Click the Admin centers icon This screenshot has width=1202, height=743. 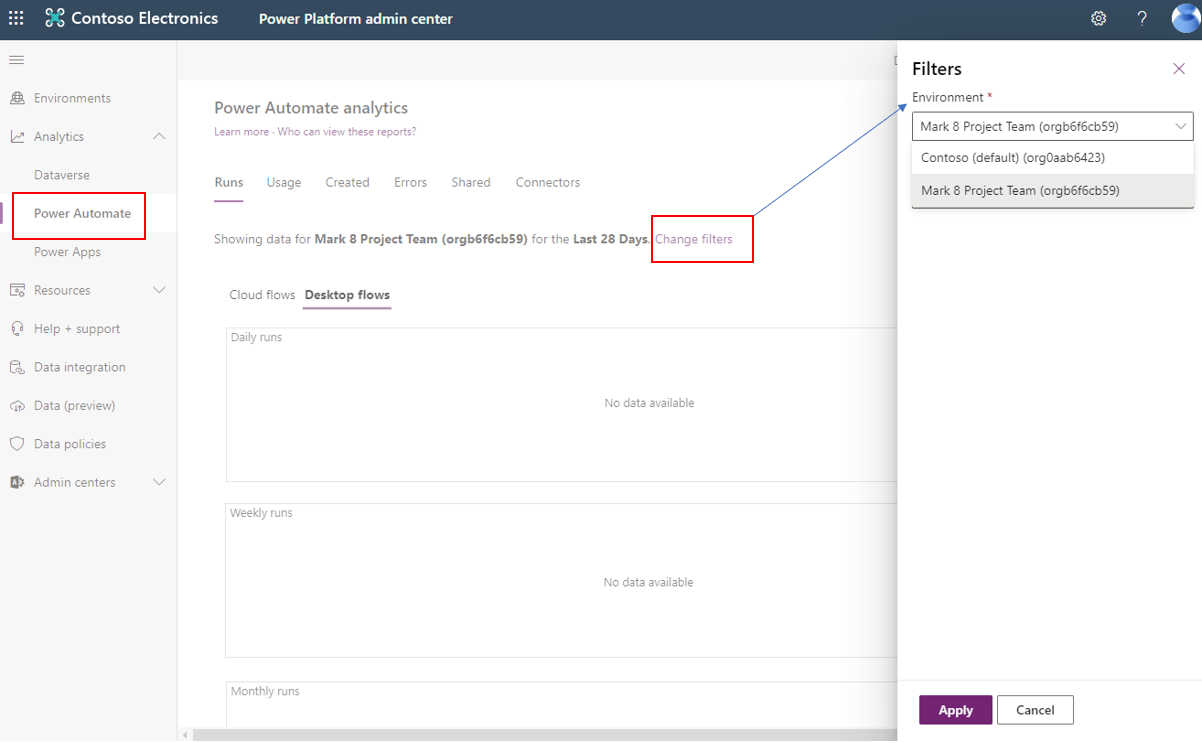click(x=17, y=482)
